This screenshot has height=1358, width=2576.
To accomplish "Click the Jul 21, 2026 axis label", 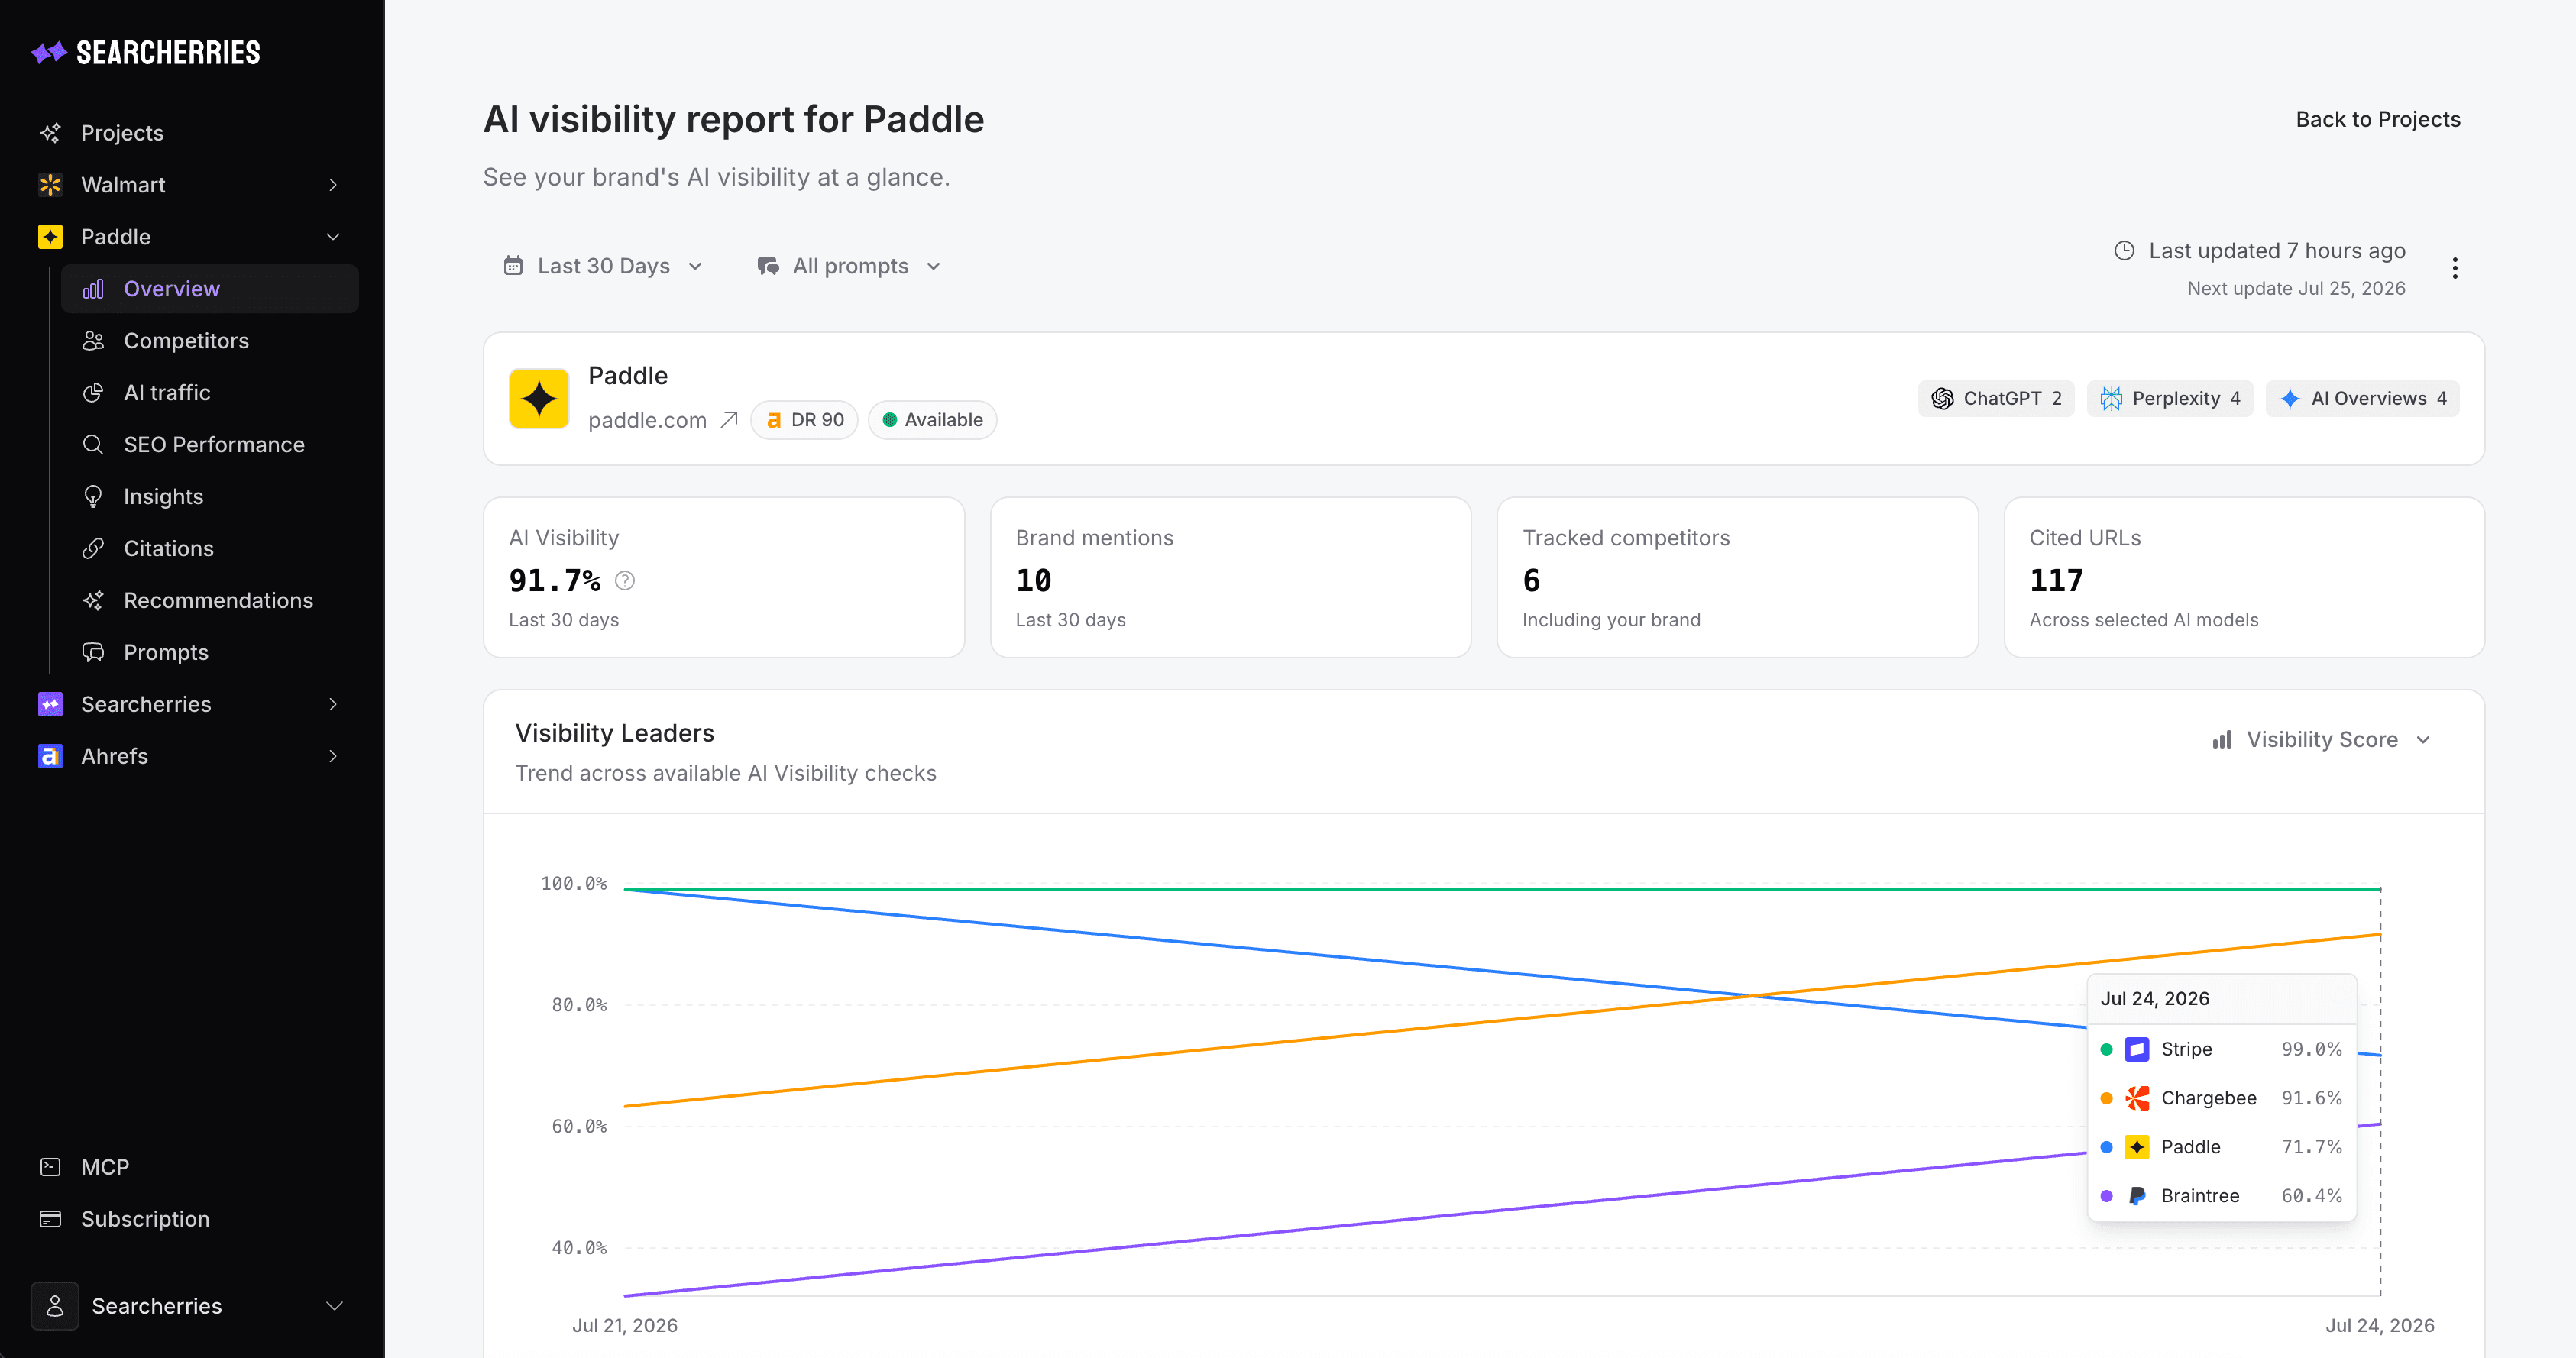I will (625, 1326).
